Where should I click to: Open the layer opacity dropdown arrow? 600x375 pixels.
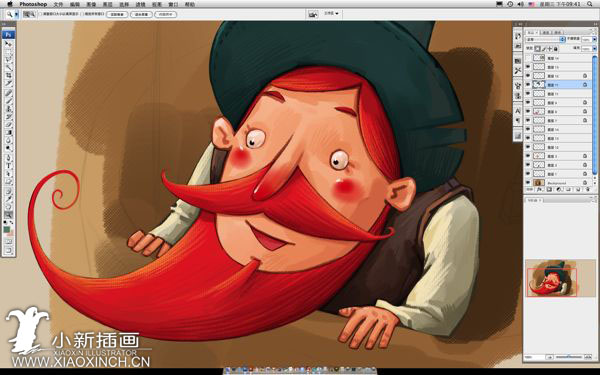(594, 39)
